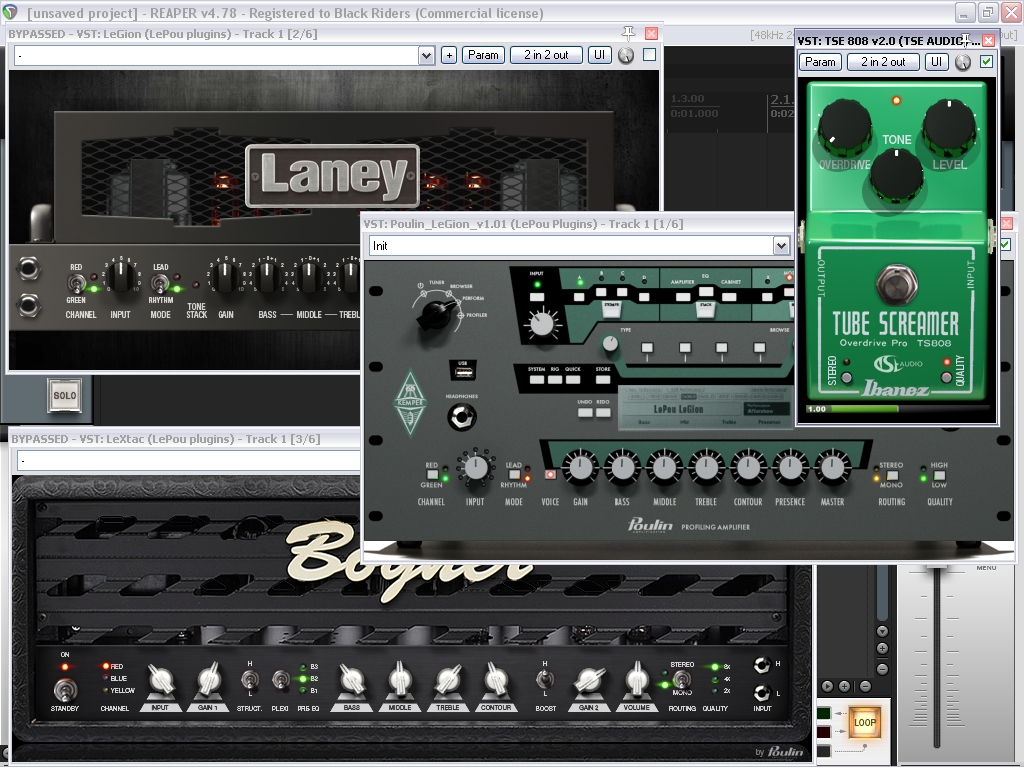Toggle Stereo/Mono routing switch on Poulin amp

tap(891, 475)
